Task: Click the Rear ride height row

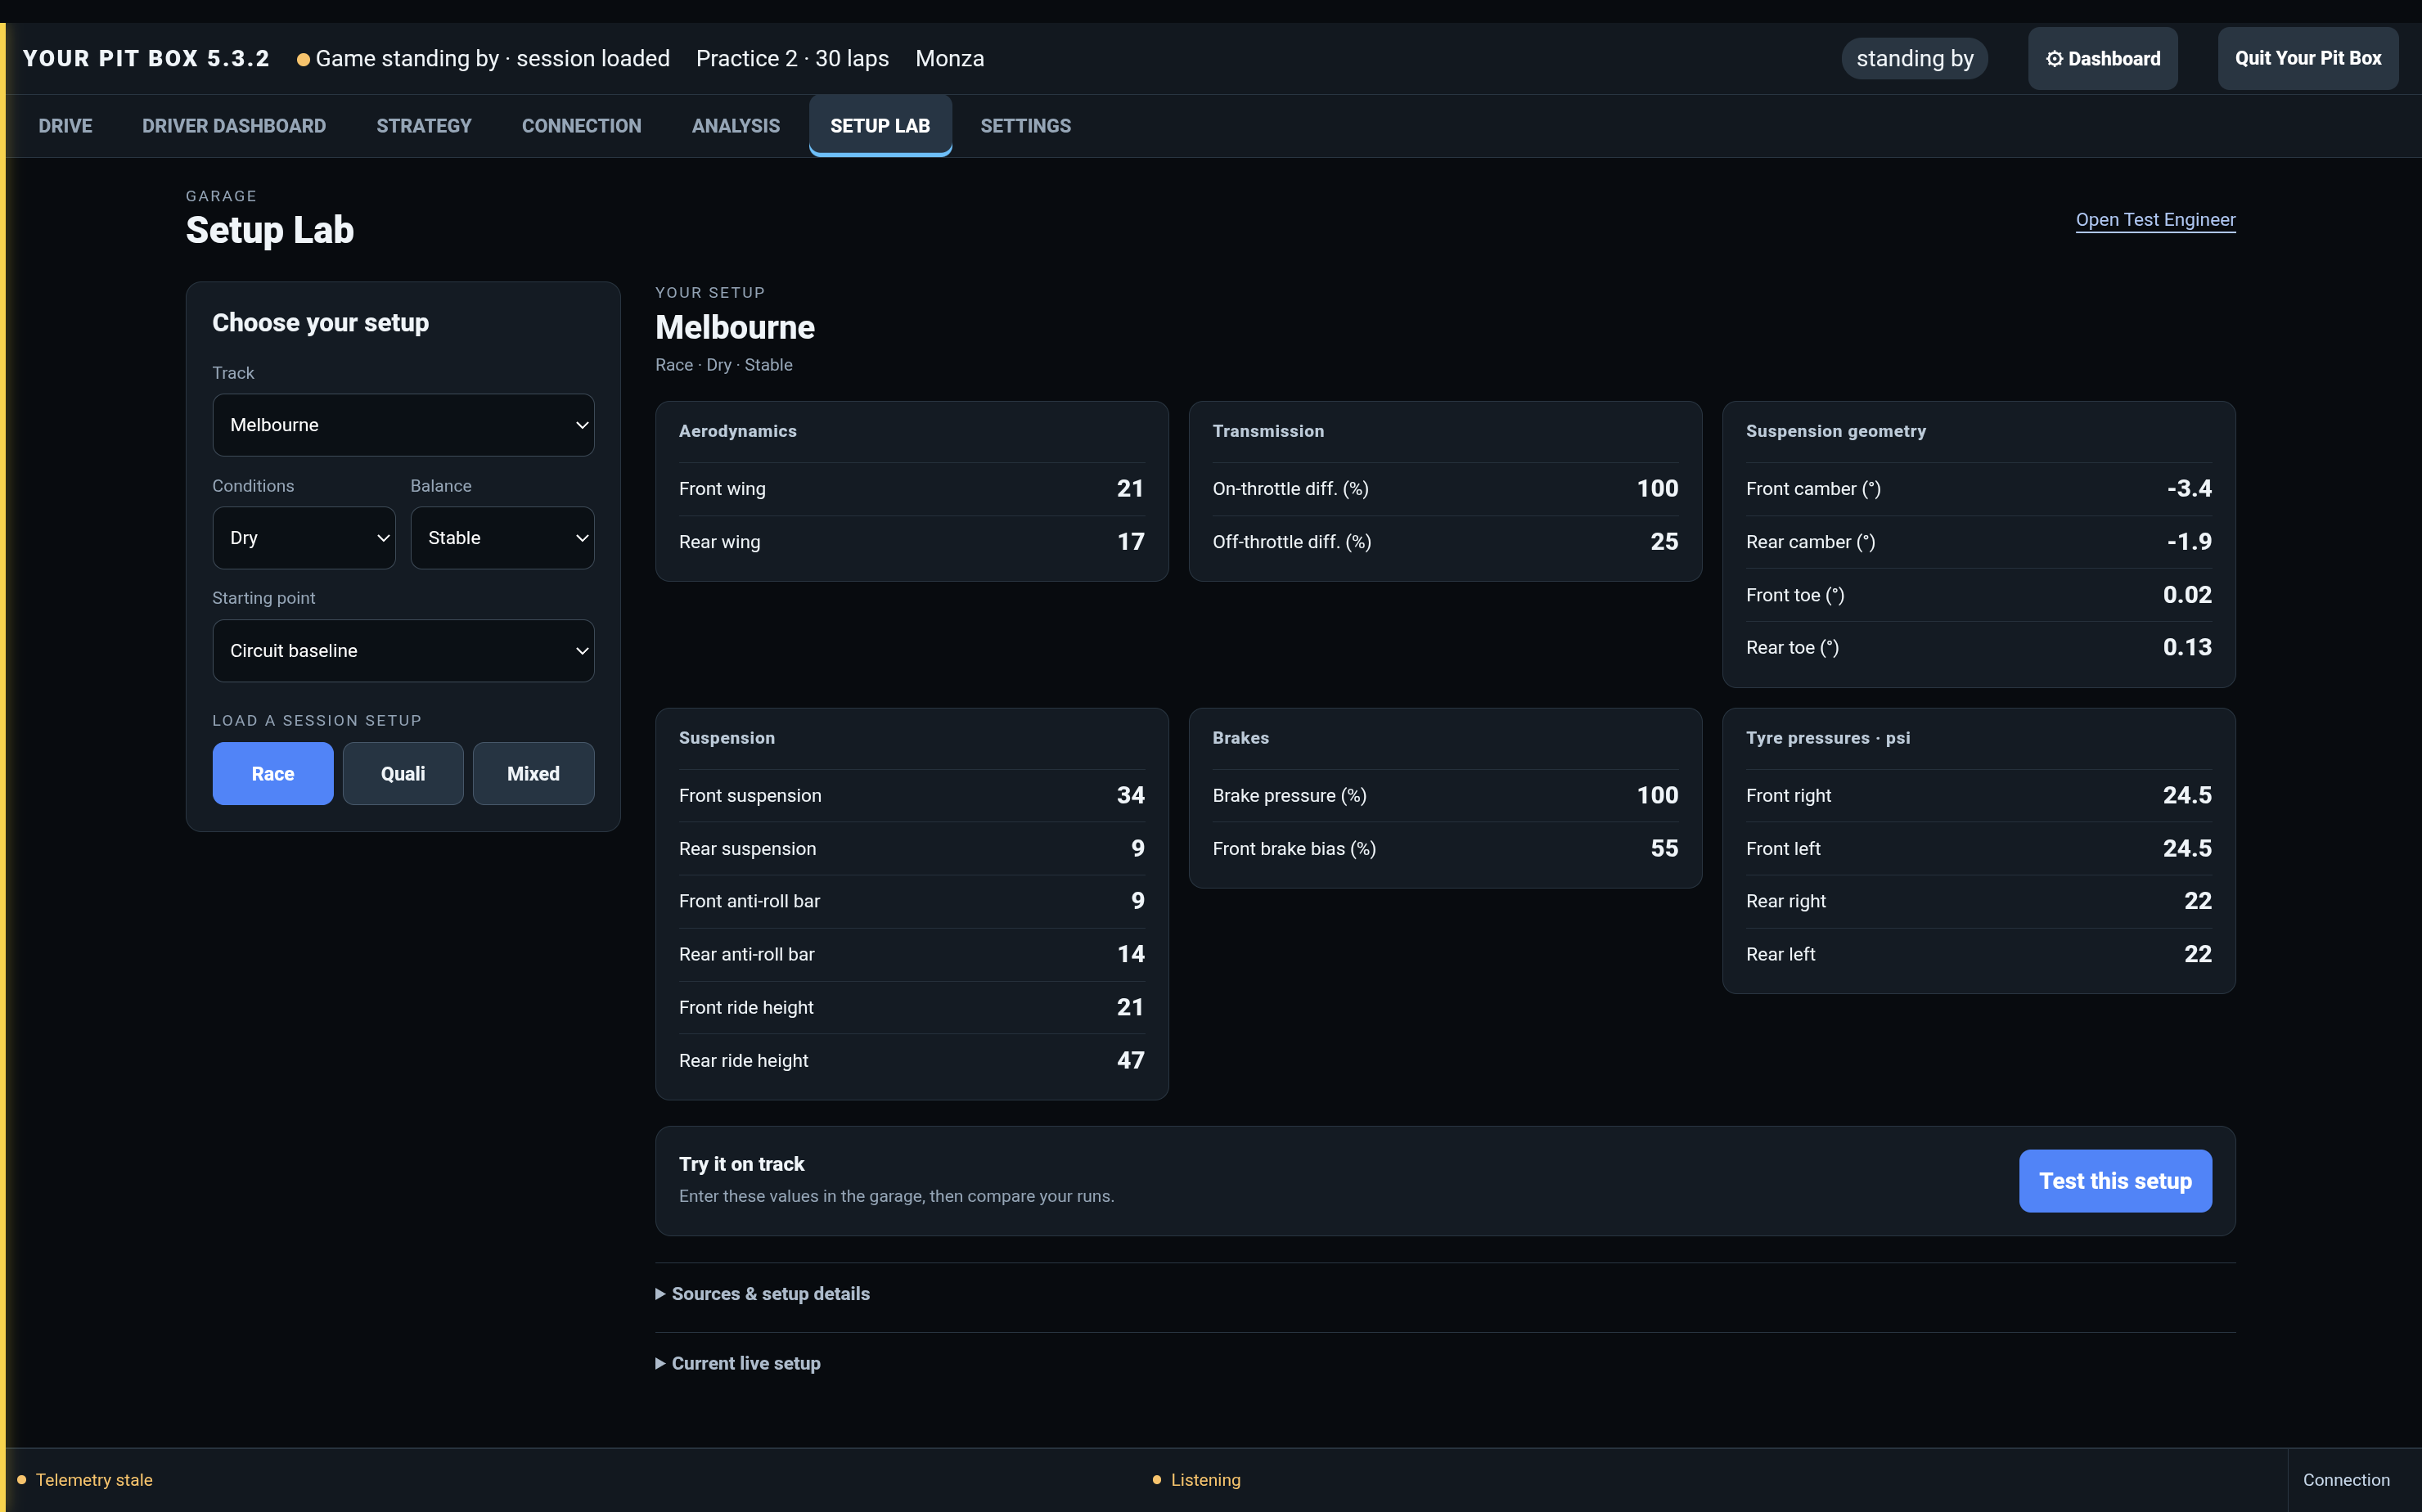Action: click(911, 1061)
